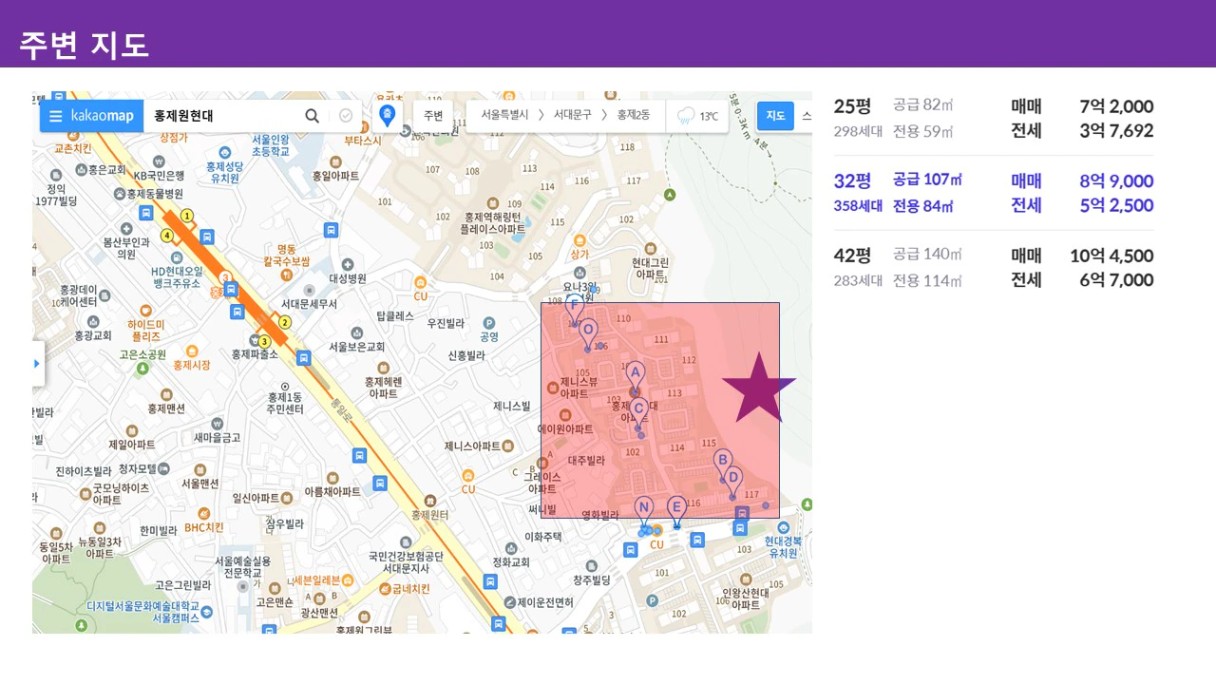Click the 8억 9,000 sale price
Viewport: 1216px width, 684px height.
[x=1116, y=181]
